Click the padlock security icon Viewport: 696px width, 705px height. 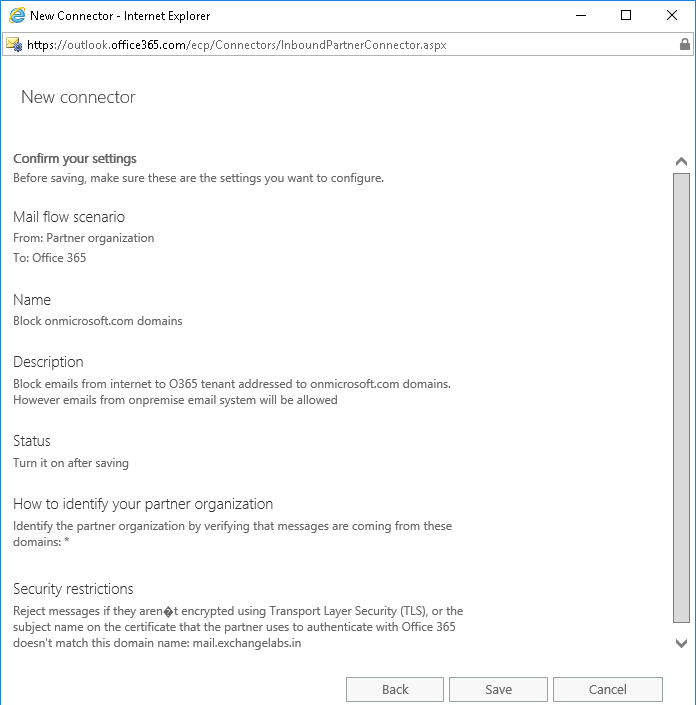pos(684,44)
